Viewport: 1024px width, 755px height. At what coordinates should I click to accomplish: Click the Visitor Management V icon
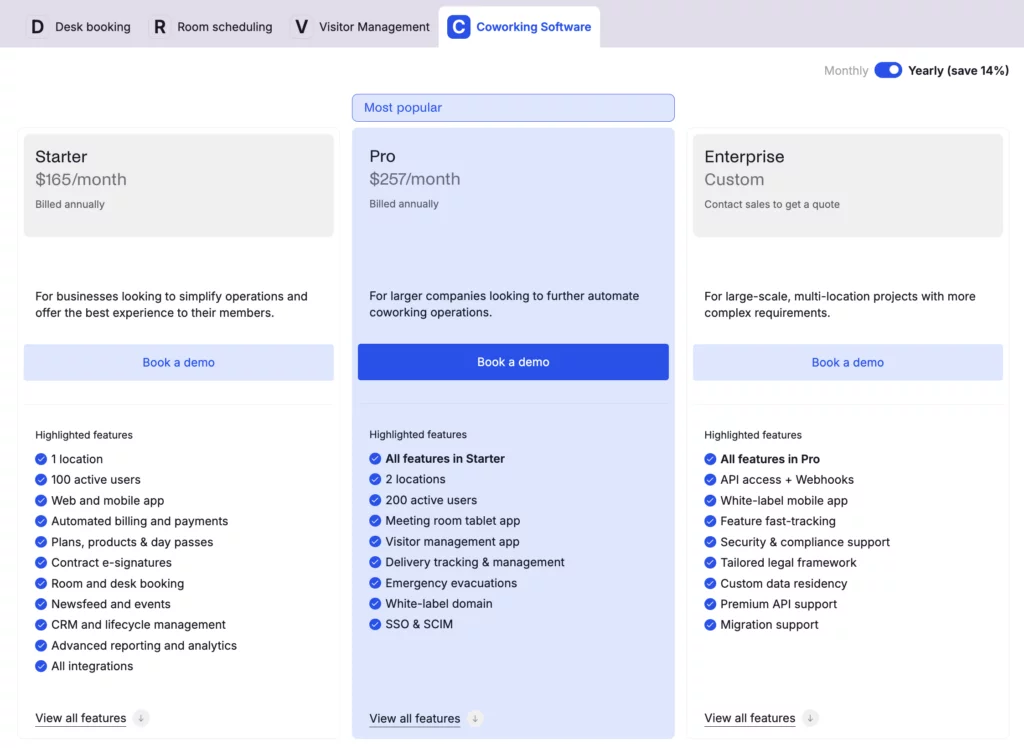point(301,27)
